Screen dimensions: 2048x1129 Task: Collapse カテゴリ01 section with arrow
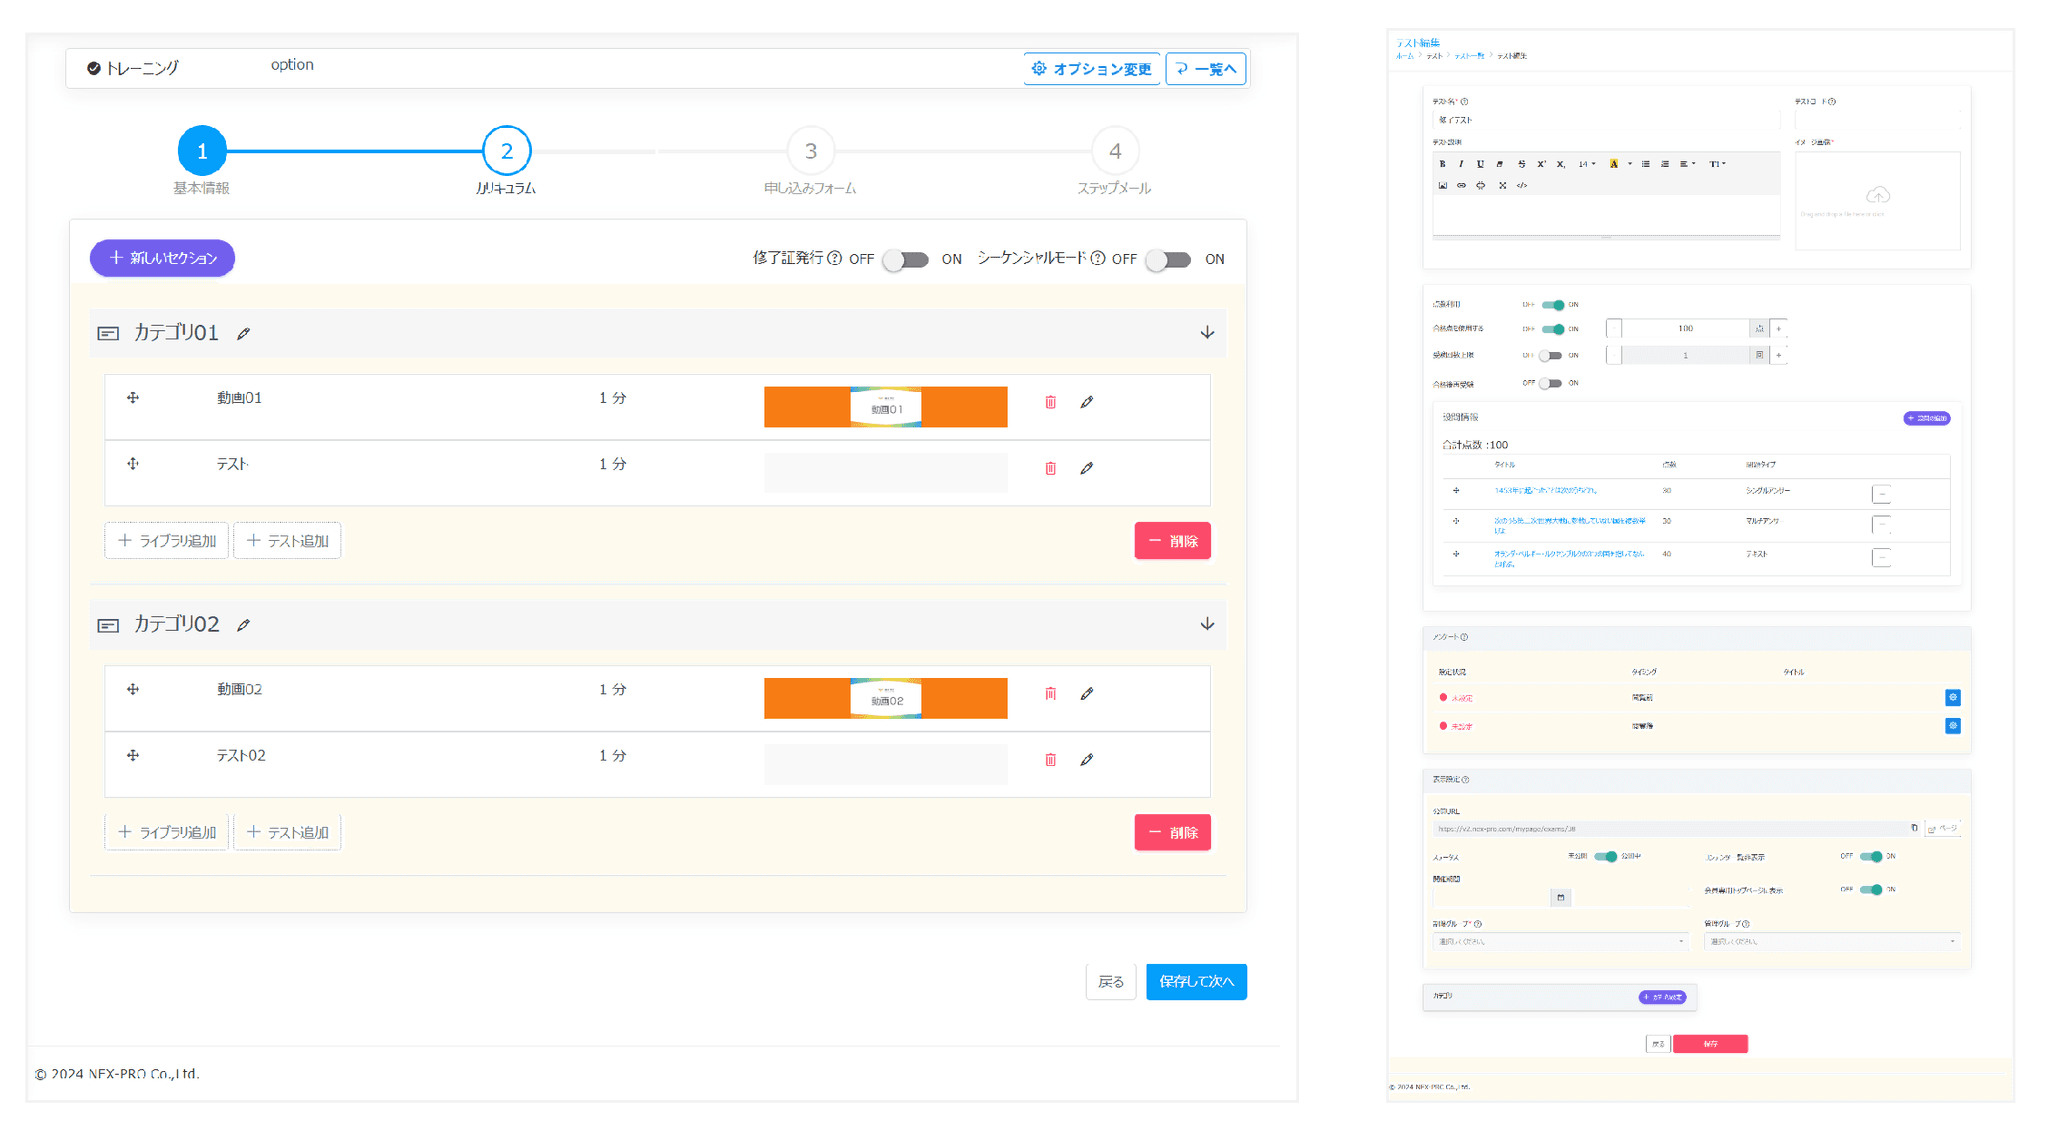1207,333
